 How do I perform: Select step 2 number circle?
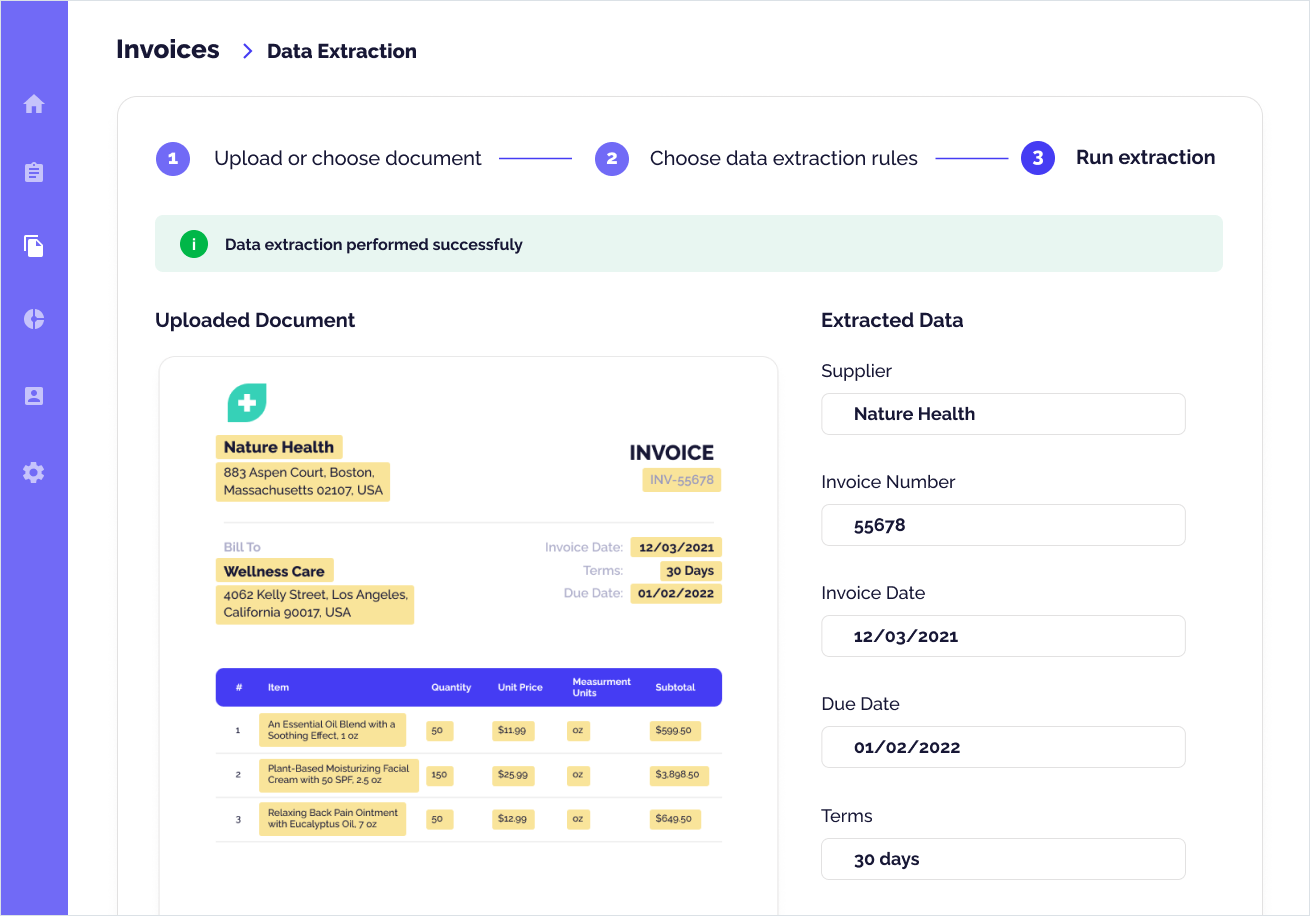point(612,158)
